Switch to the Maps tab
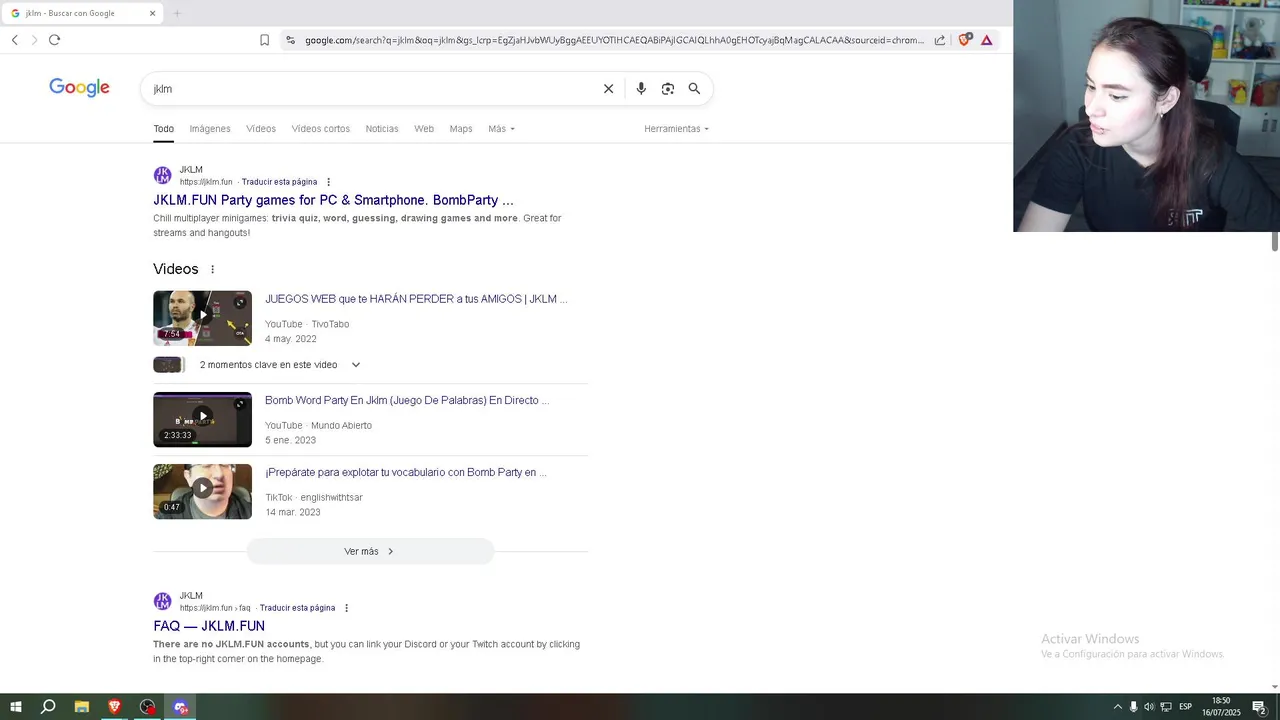The height and width of the screenshot is (720, 1280). [x=461, y=129]
